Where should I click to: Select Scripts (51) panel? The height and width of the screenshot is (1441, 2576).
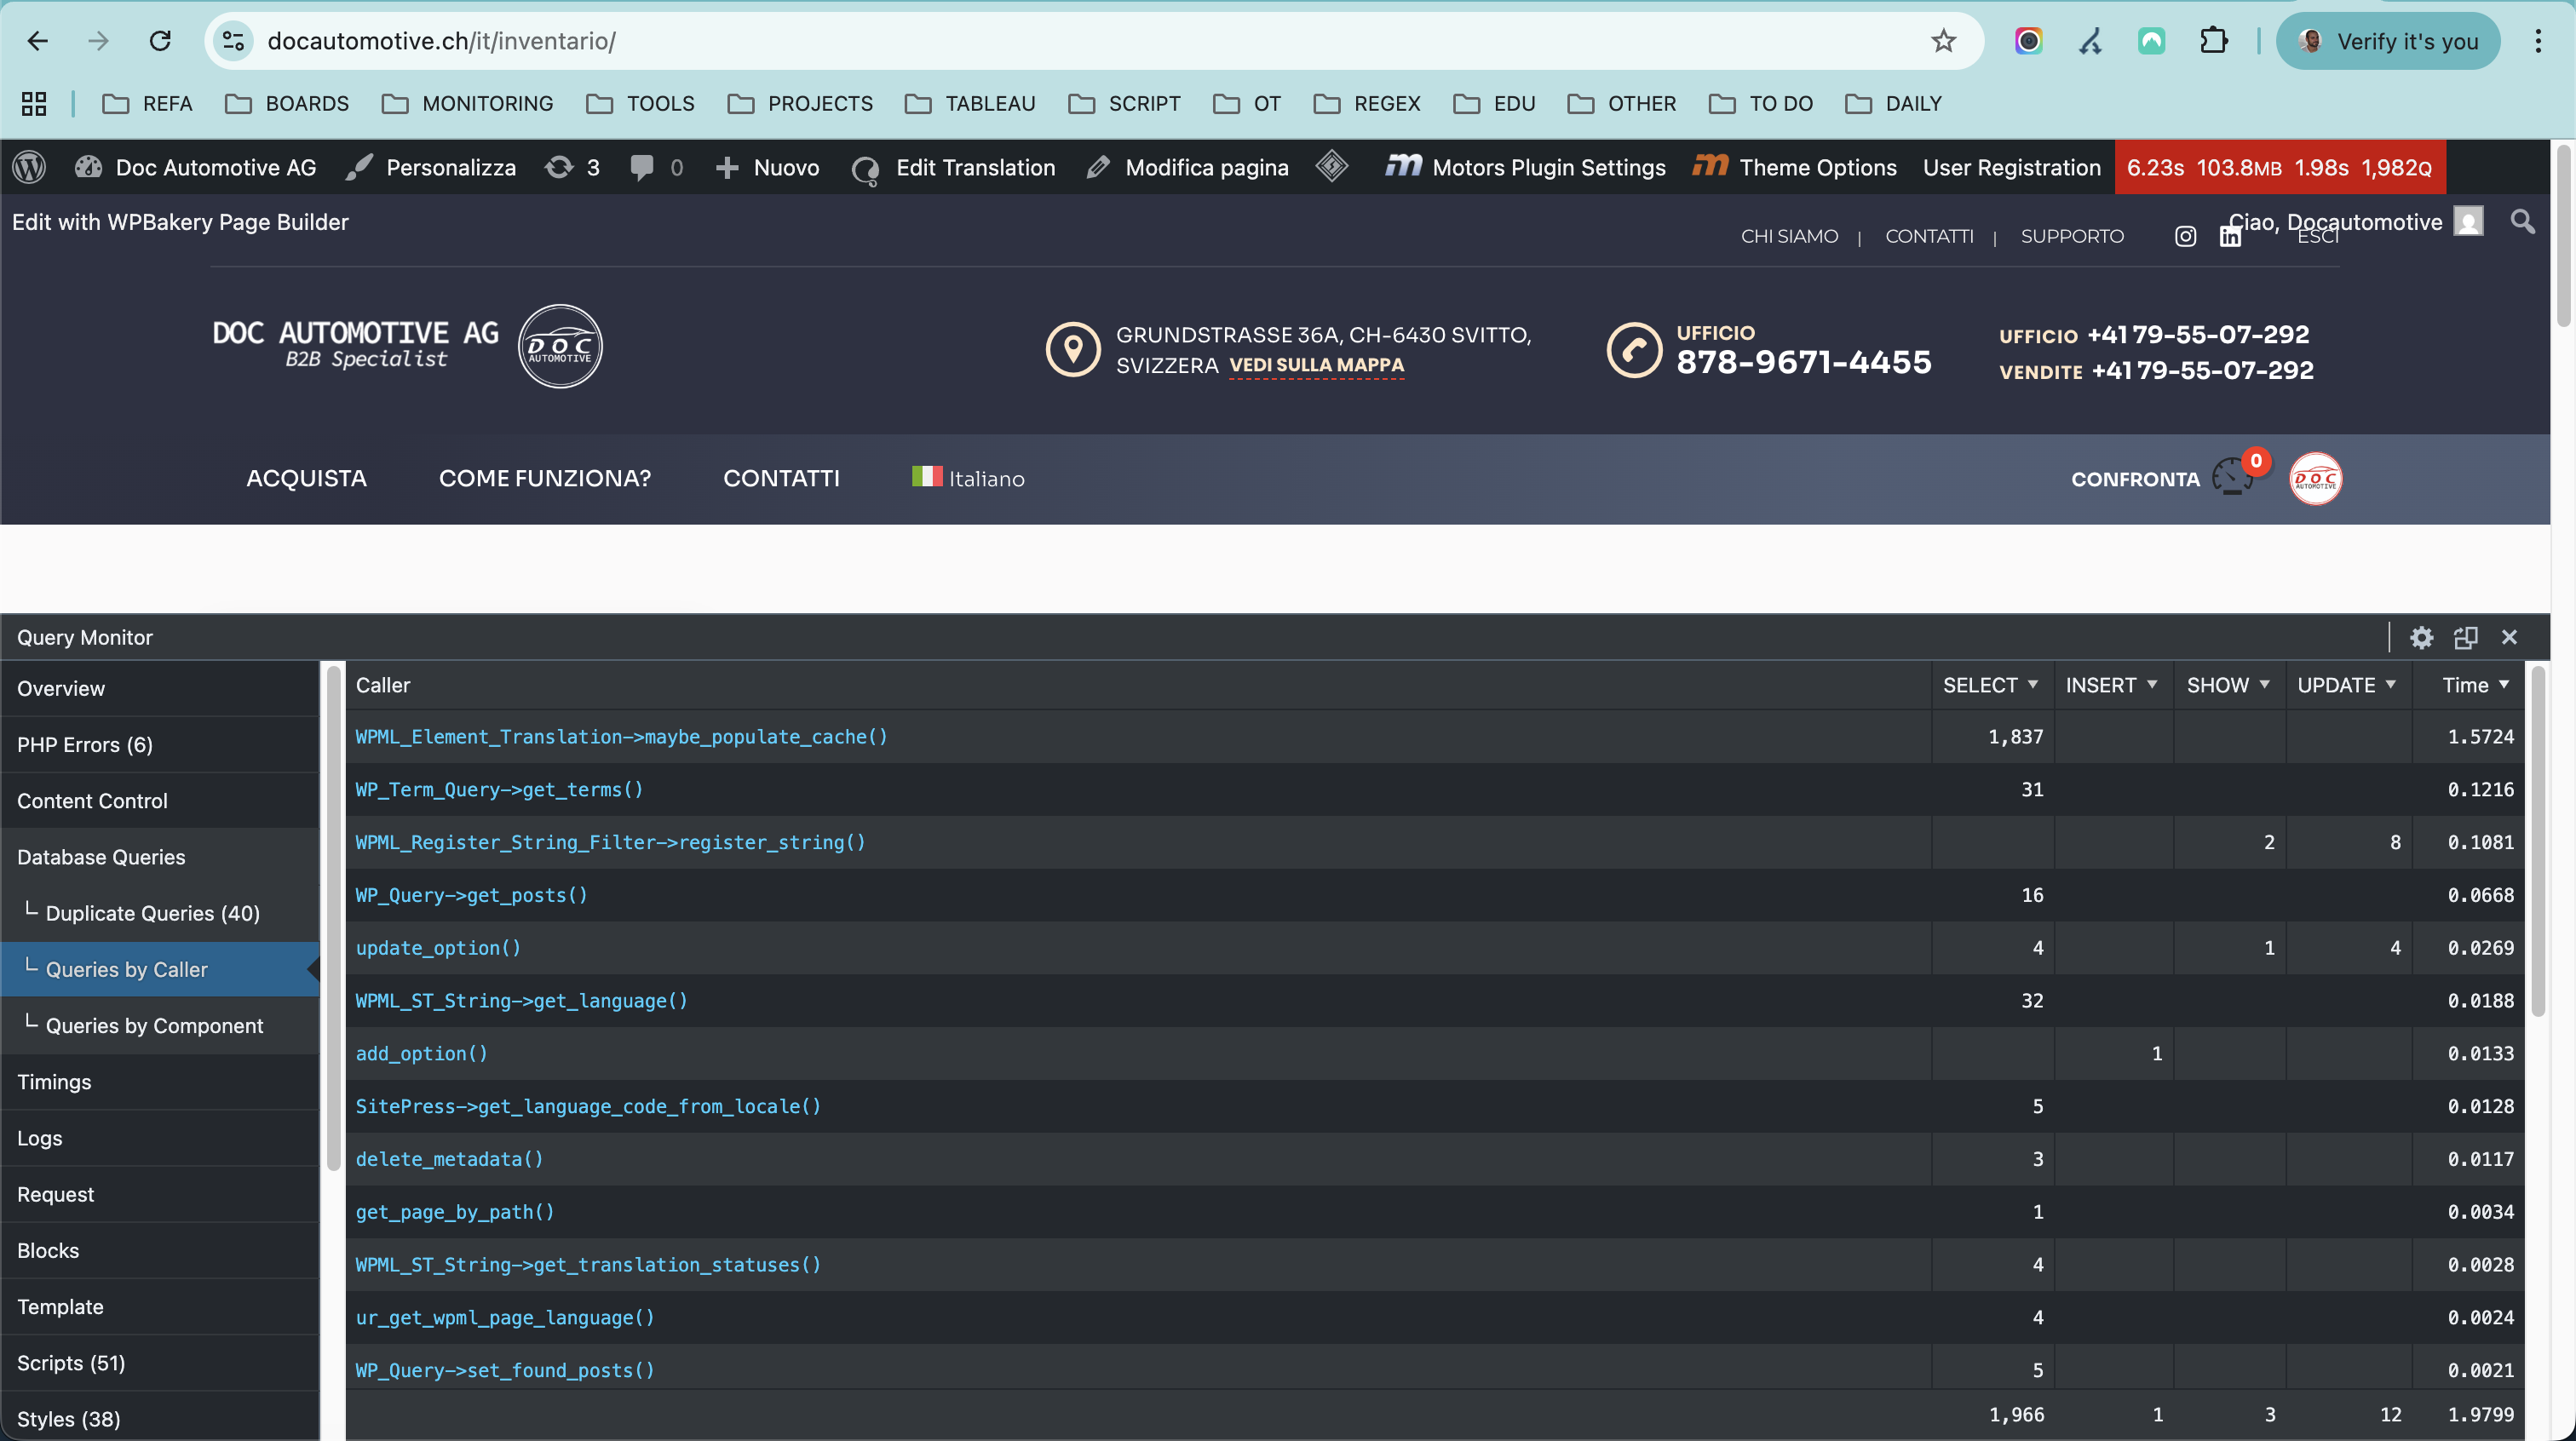[x=160, y=1363]
